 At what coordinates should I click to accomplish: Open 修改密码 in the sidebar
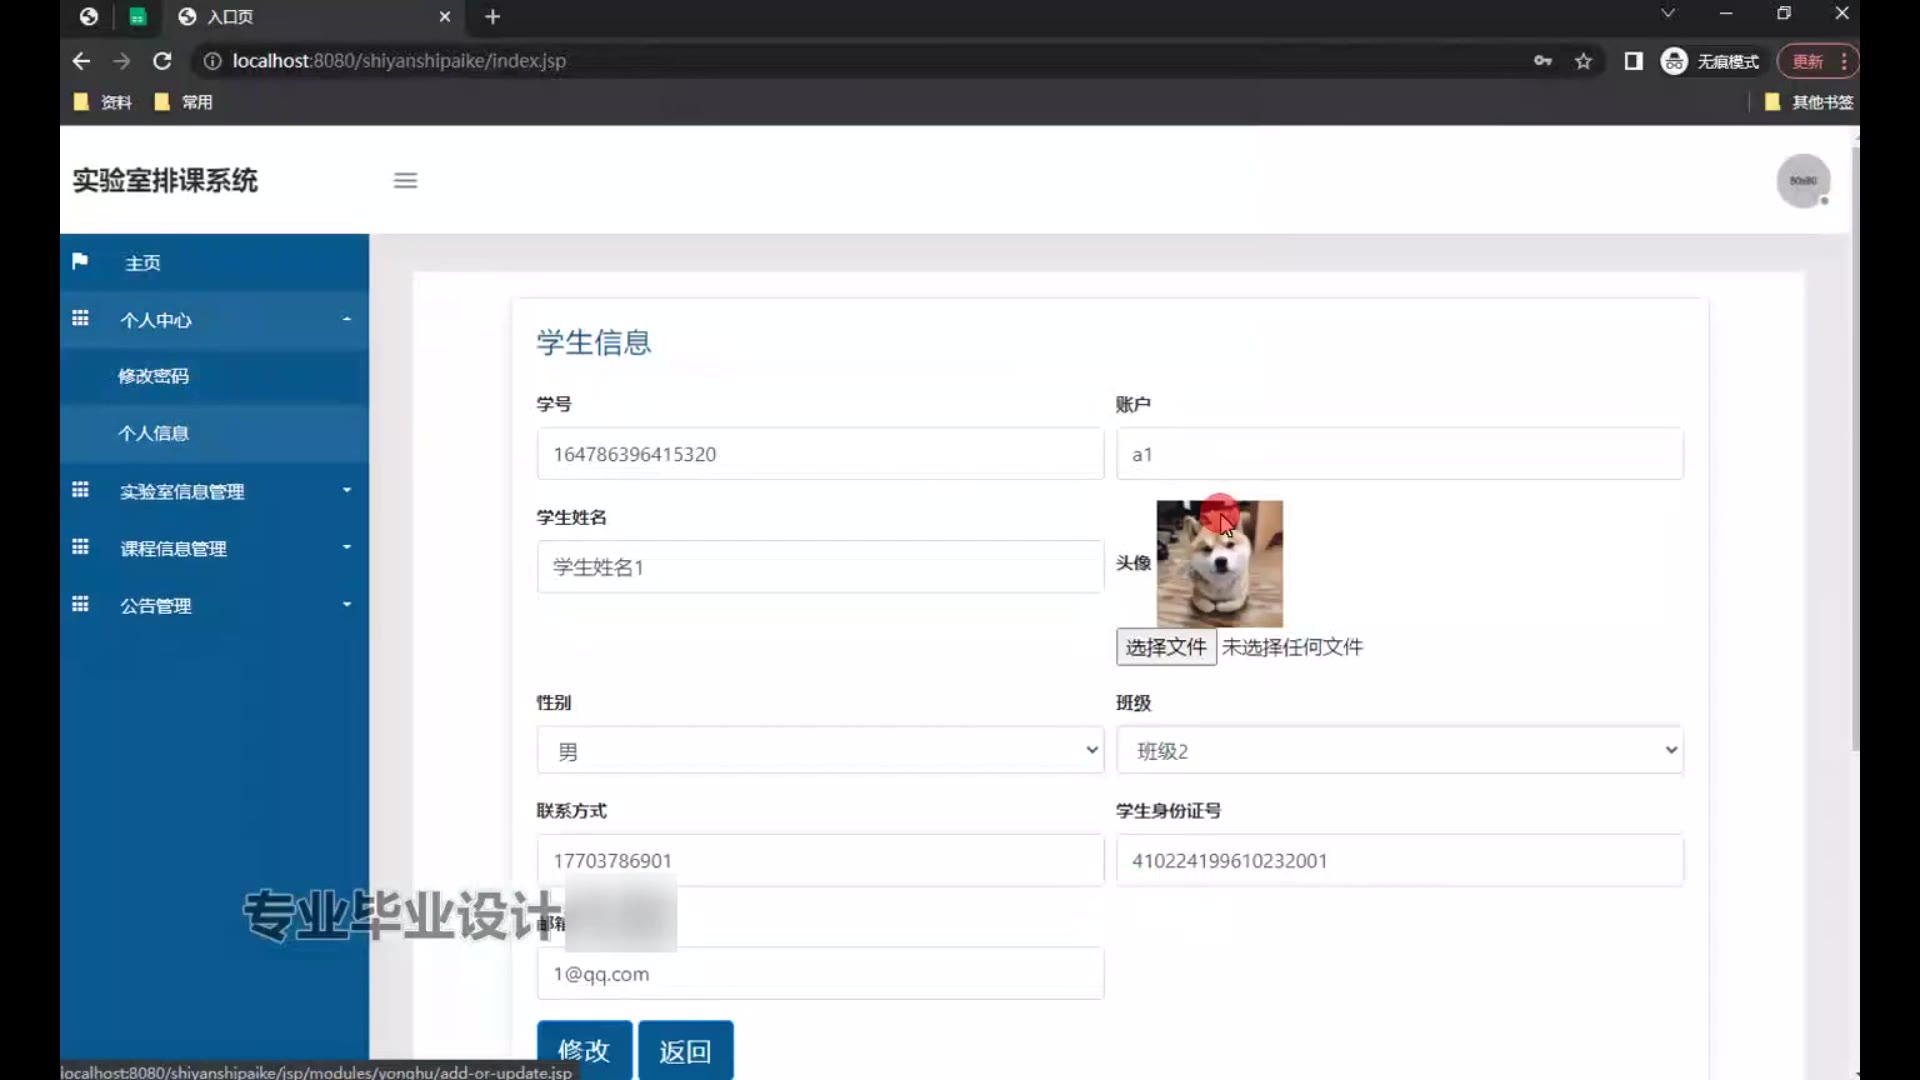pos(153,376)
